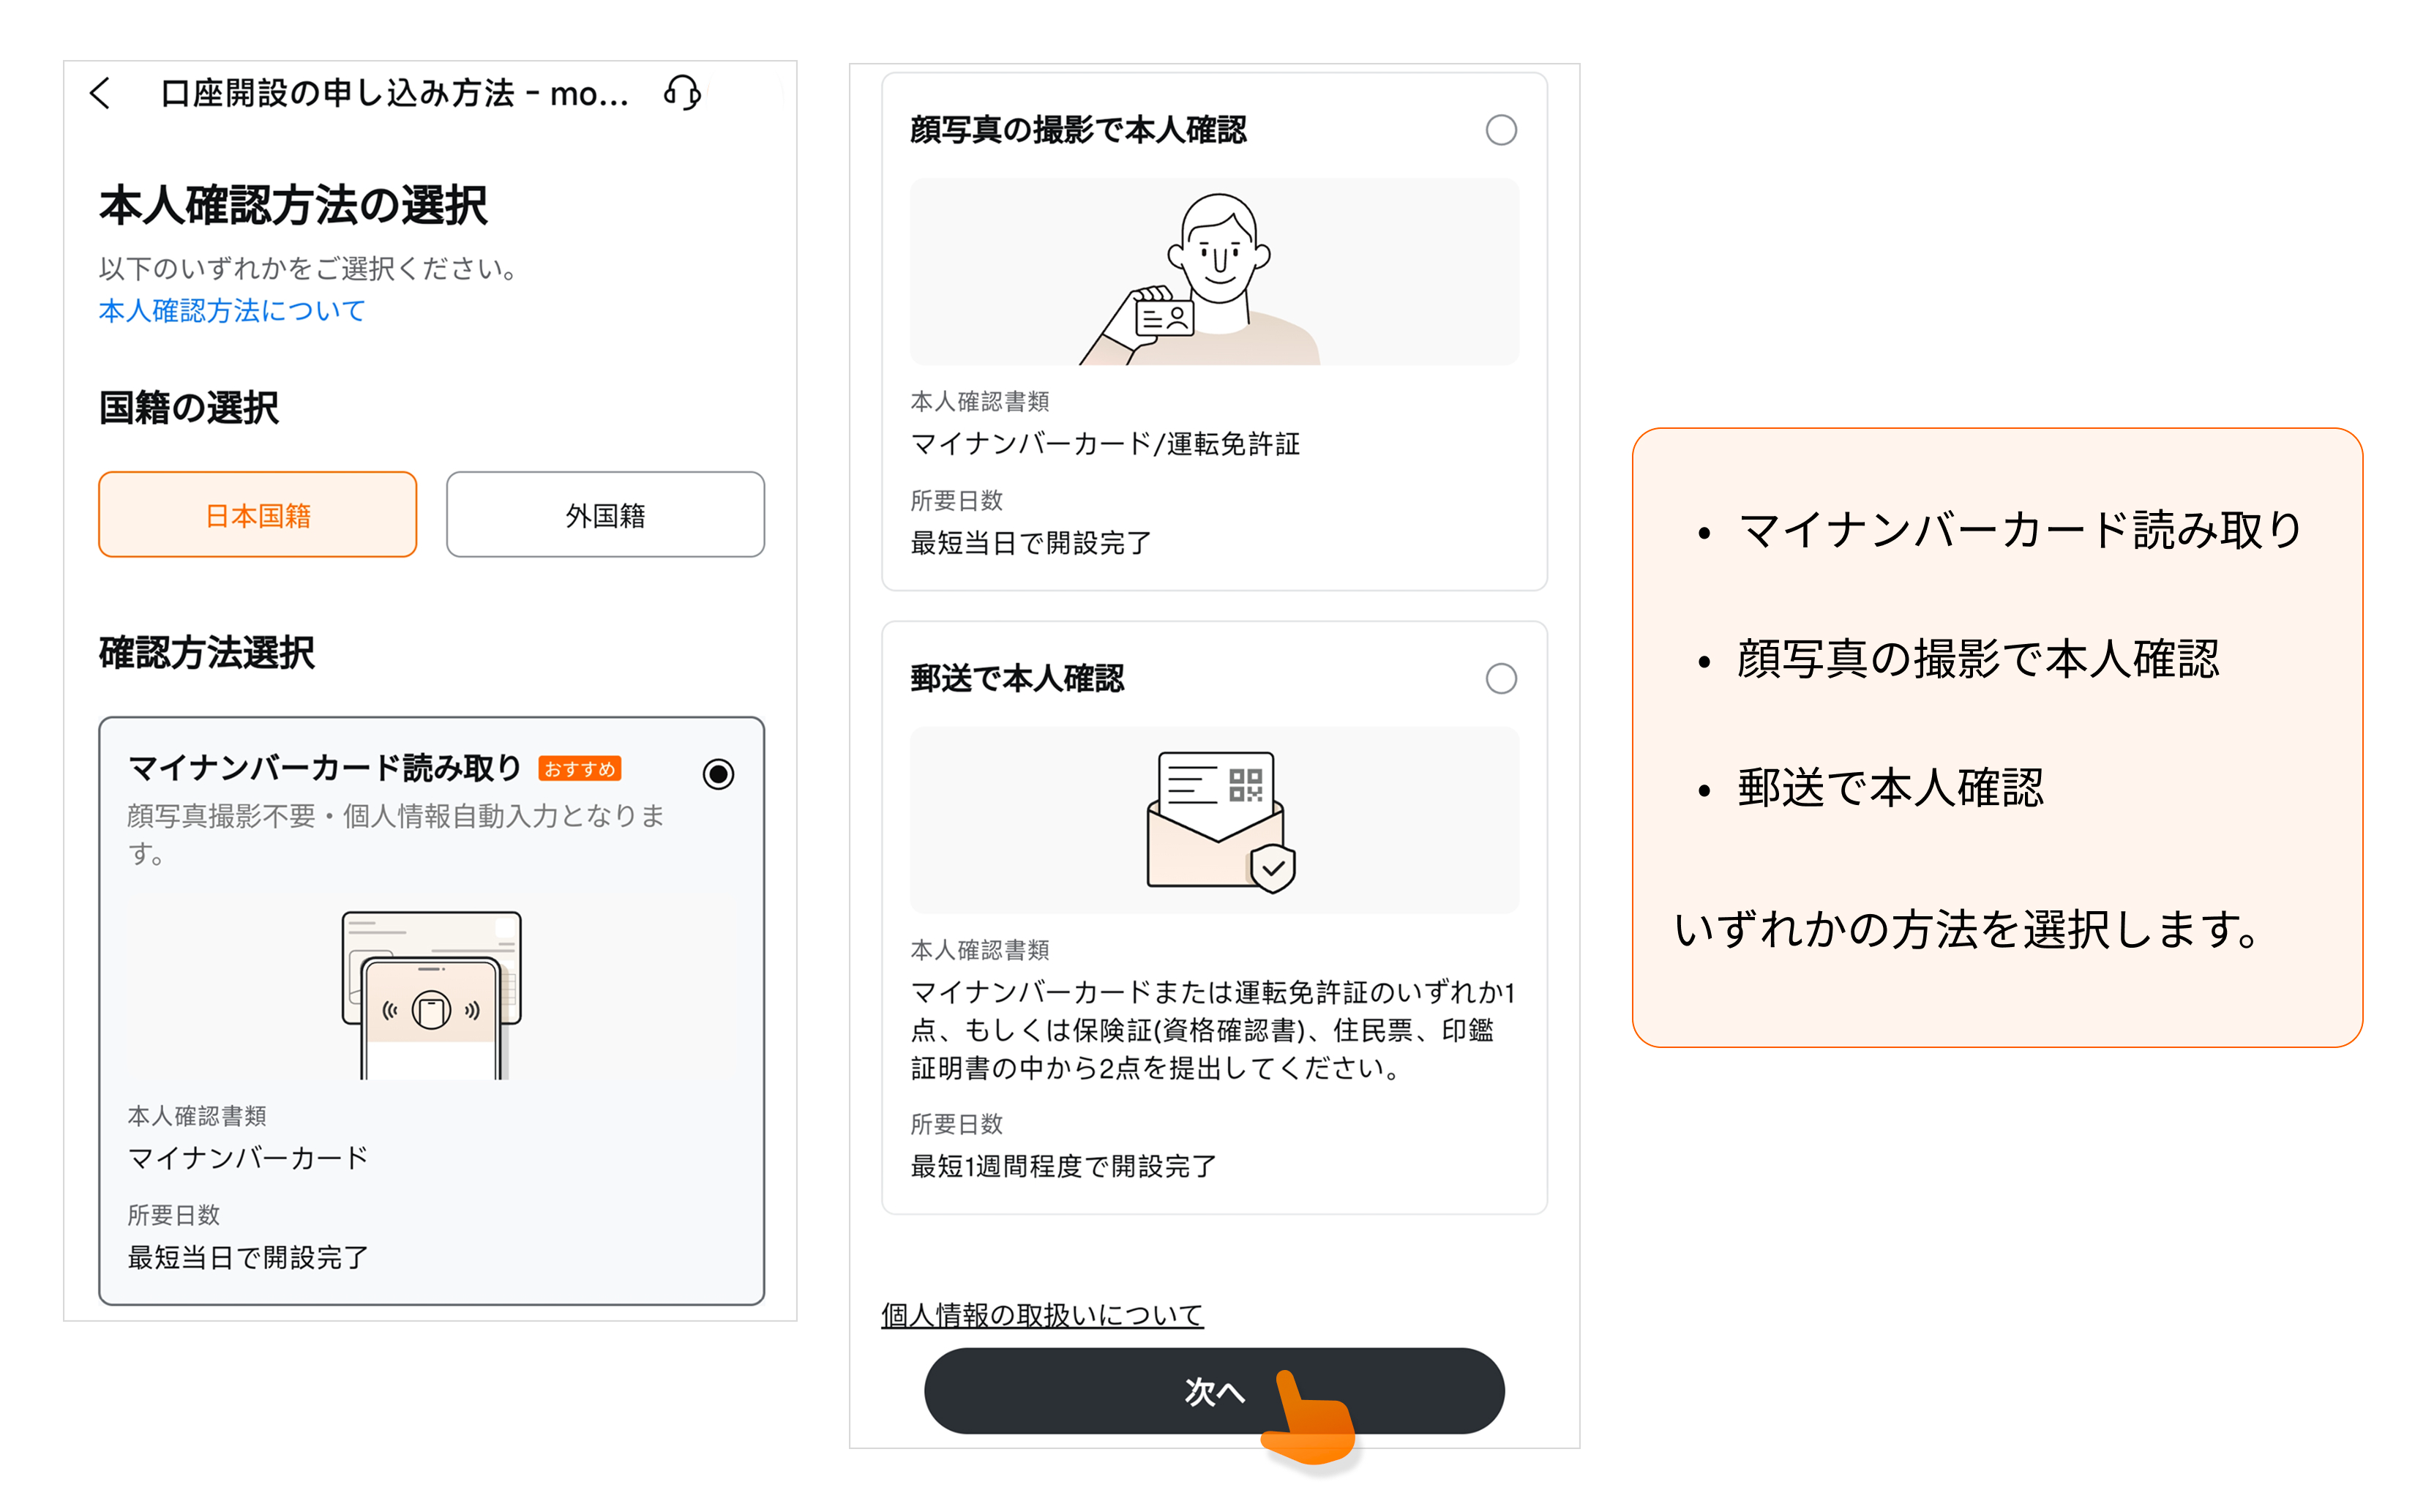Click the マイナンバーカード読み取り card title

click(325, 768)
